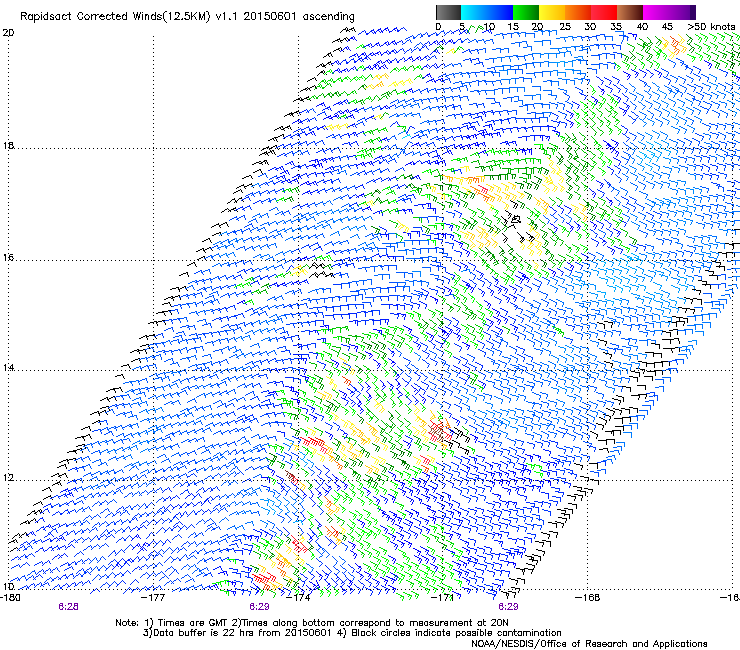The image size is (740, 650).
Task: Click the purple time label '6:28'
Action: pyautogui.click(x=68, y=607)
